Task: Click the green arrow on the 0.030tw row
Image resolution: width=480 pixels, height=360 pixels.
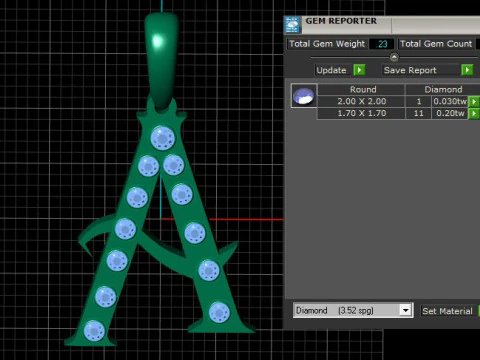Action: coord(474,101)
